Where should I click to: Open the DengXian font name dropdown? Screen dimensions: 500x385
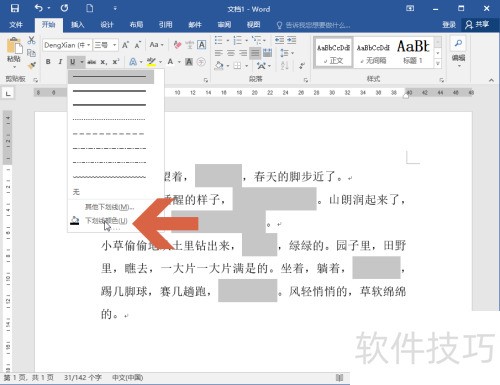[67, 45]
